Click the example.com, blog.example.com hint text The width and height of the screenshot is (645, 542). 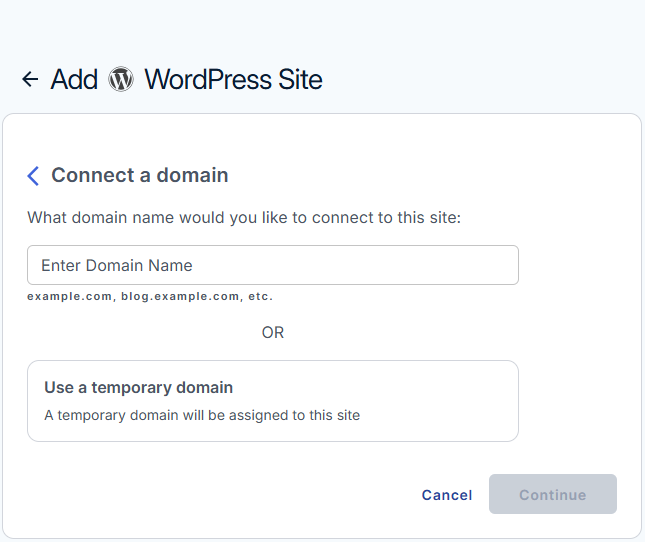click(150, 296)
